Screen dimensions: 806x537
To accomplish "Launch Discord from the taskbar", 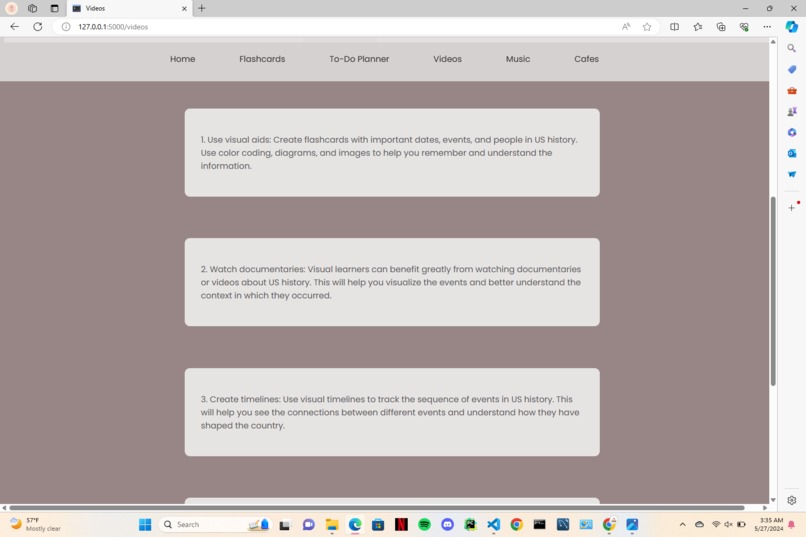I will tap(447, 524).
